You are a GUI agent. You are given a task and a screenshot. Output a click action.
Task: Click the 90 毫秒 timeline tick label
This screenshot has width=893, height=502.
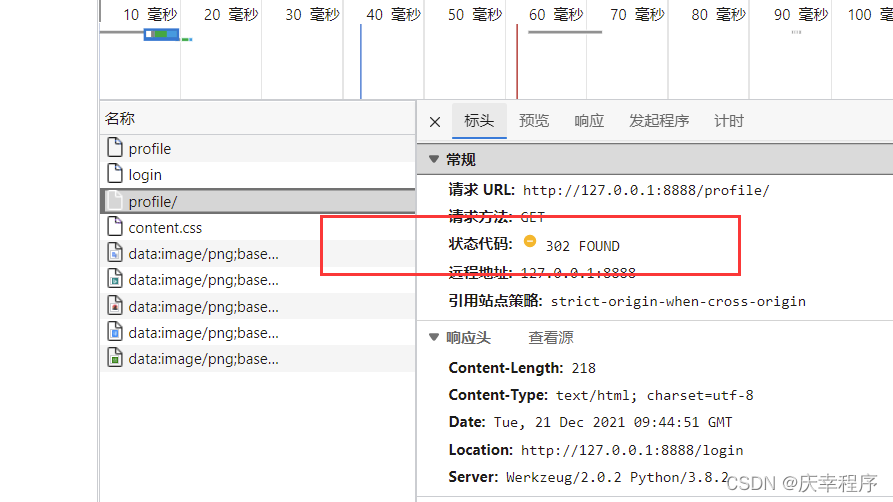pyautogui.click(x=801, y=15)
